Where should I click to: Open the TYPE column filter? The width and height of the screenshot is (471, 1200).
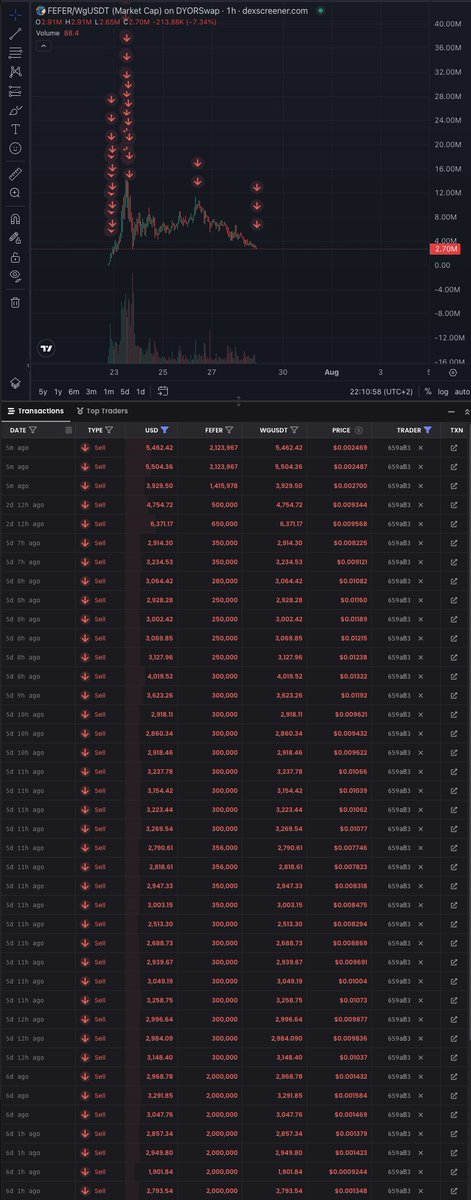(109, 430)
